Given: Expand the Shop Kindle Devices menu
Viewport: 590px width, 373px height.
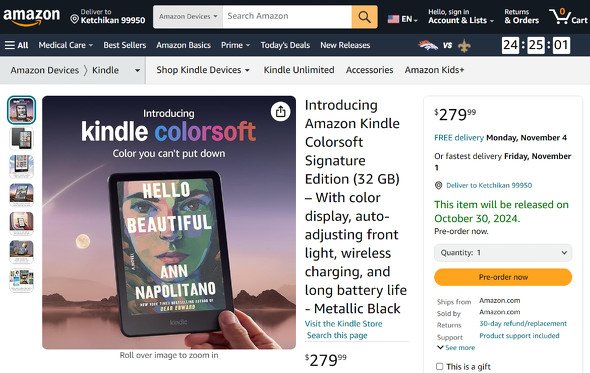Looking at the screenshot, I should 203,70.
